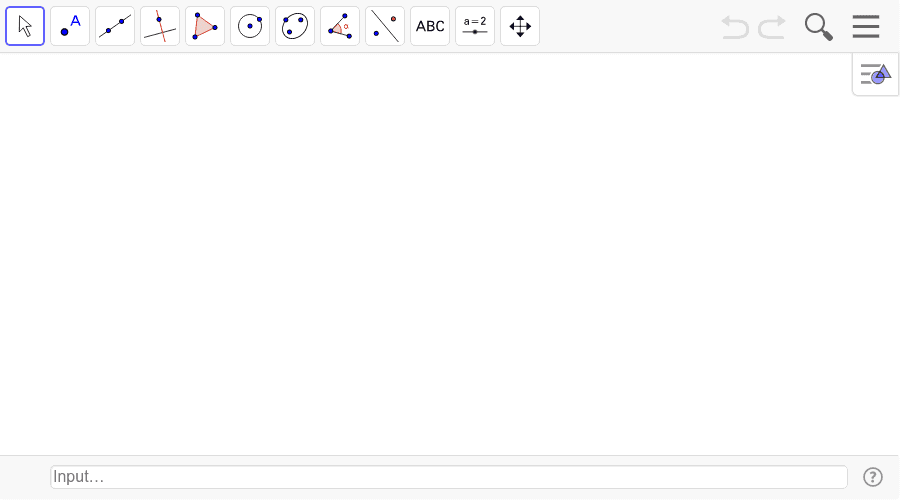Image resolution: width=900 pixels, height=500 pixels.
Task: Select the Angle measurement tool
Action: coord(340,26)
